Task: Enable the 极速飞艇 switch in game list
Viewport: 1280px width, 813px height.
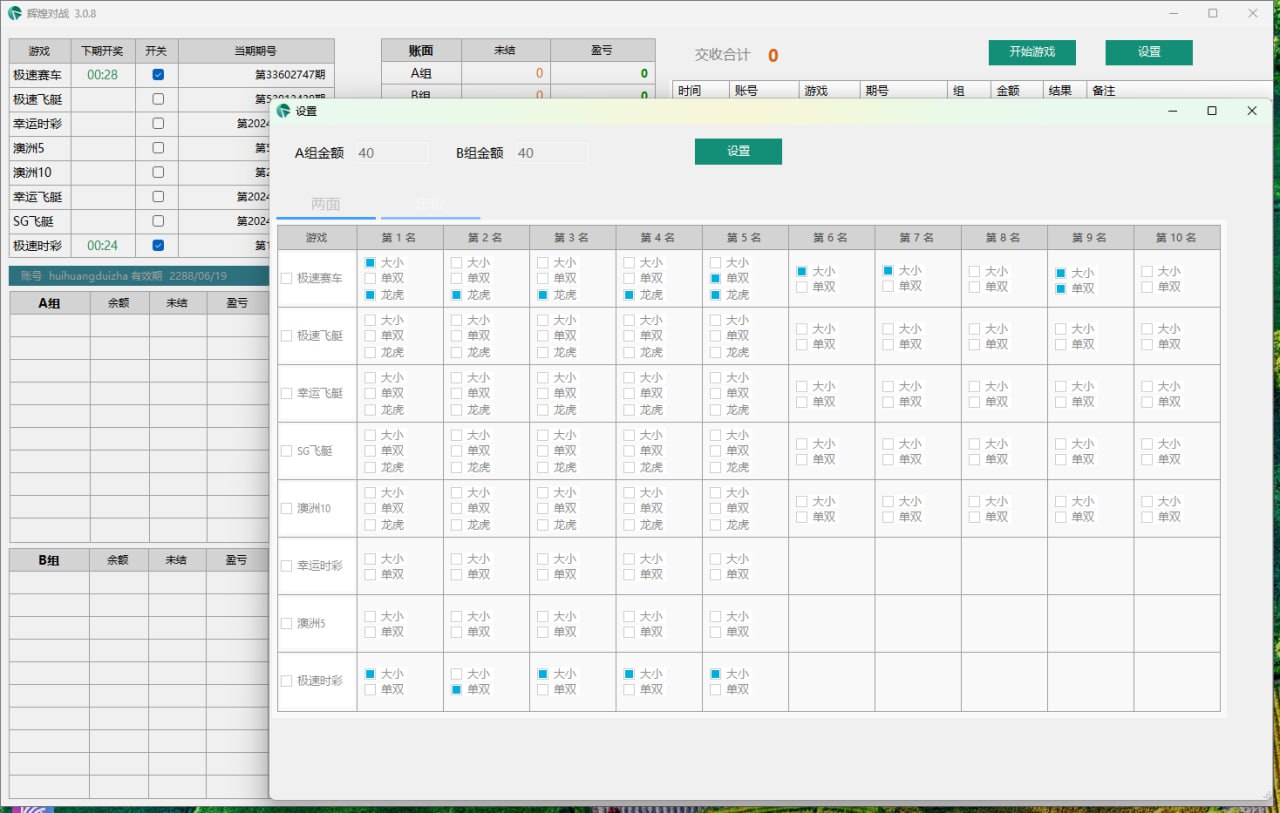Action: pos(157,99)
